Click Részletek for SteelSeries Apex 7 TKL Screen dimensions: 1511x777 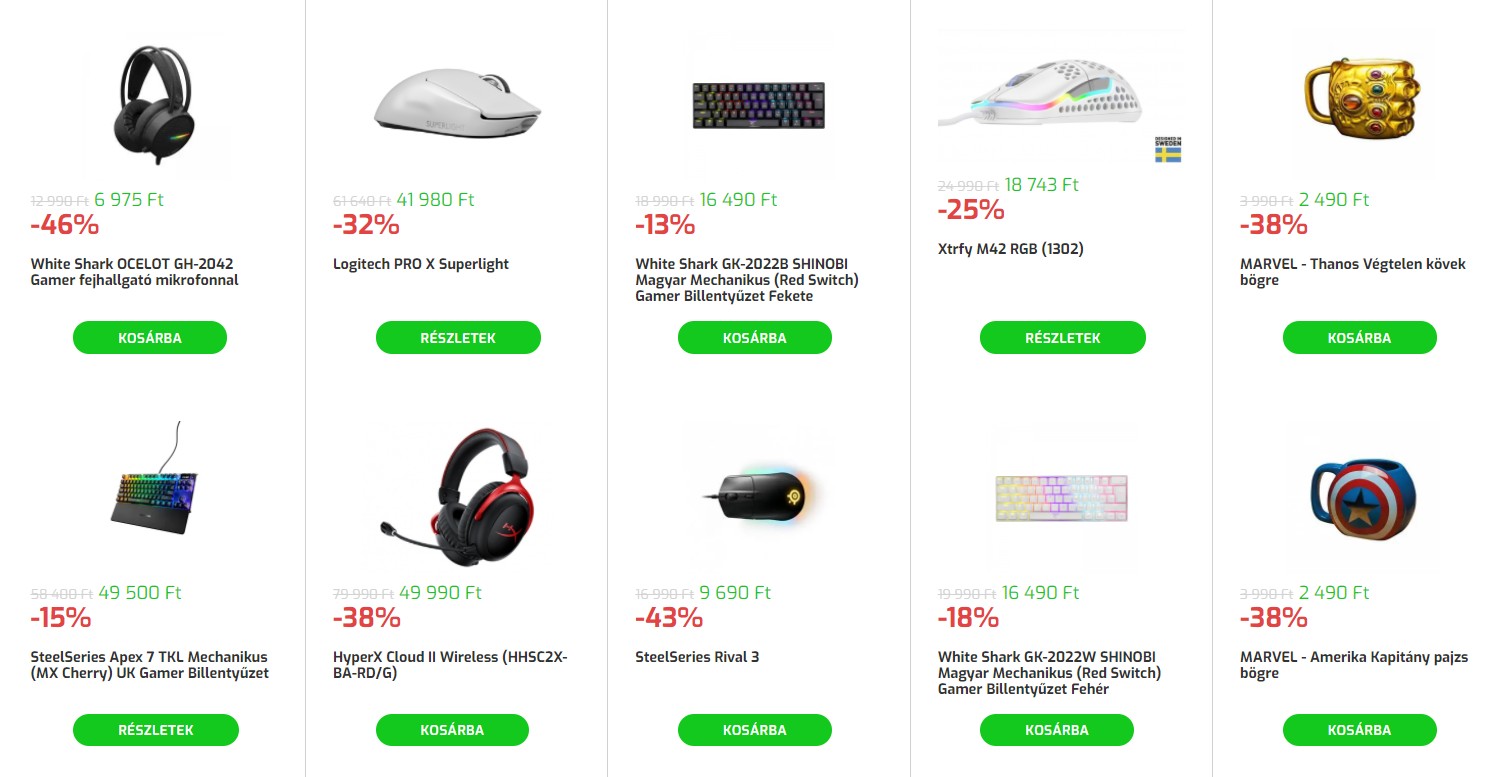(155, 730)
